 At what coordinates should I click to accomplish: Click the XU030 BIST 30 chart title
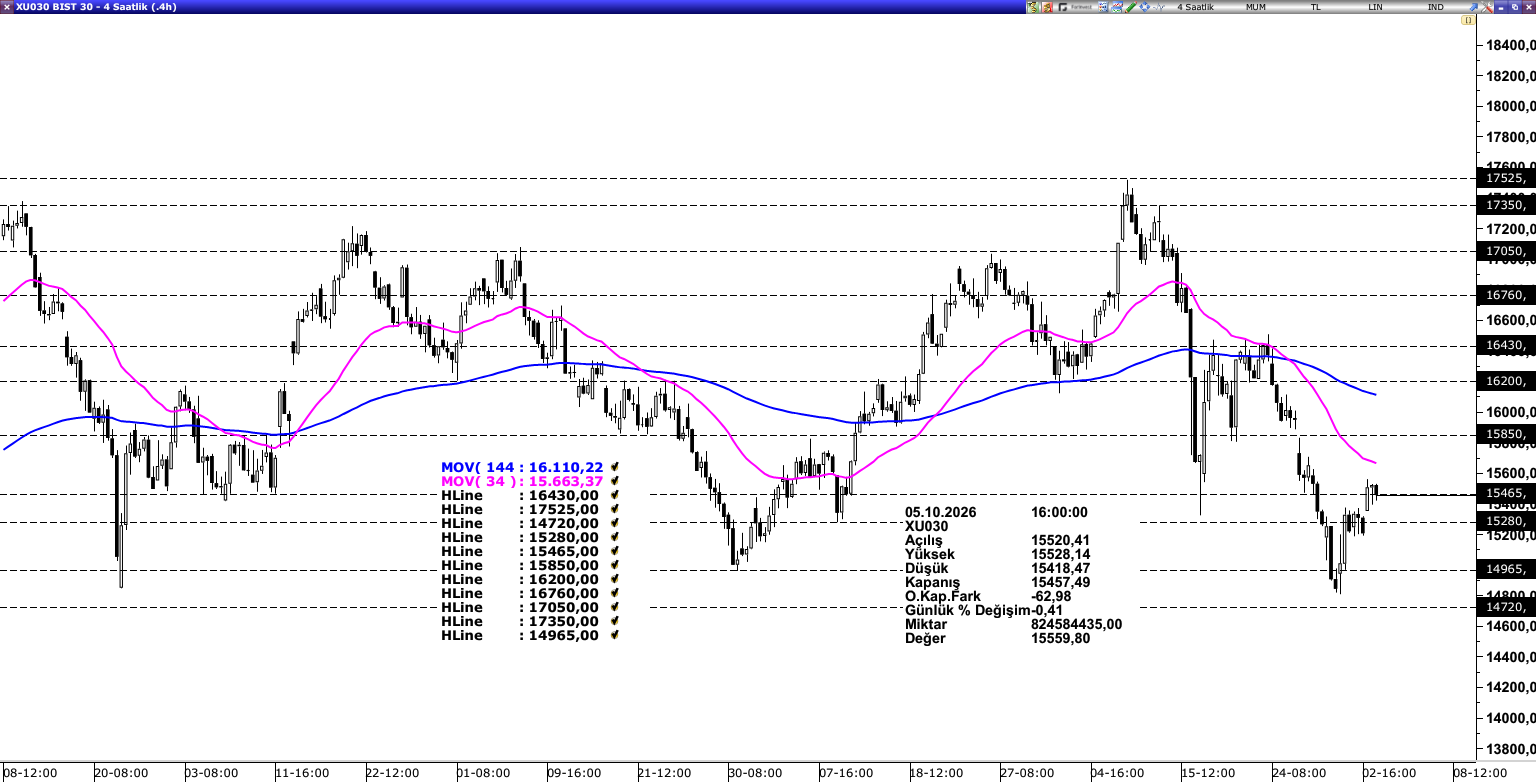click(x=96, y=7)
